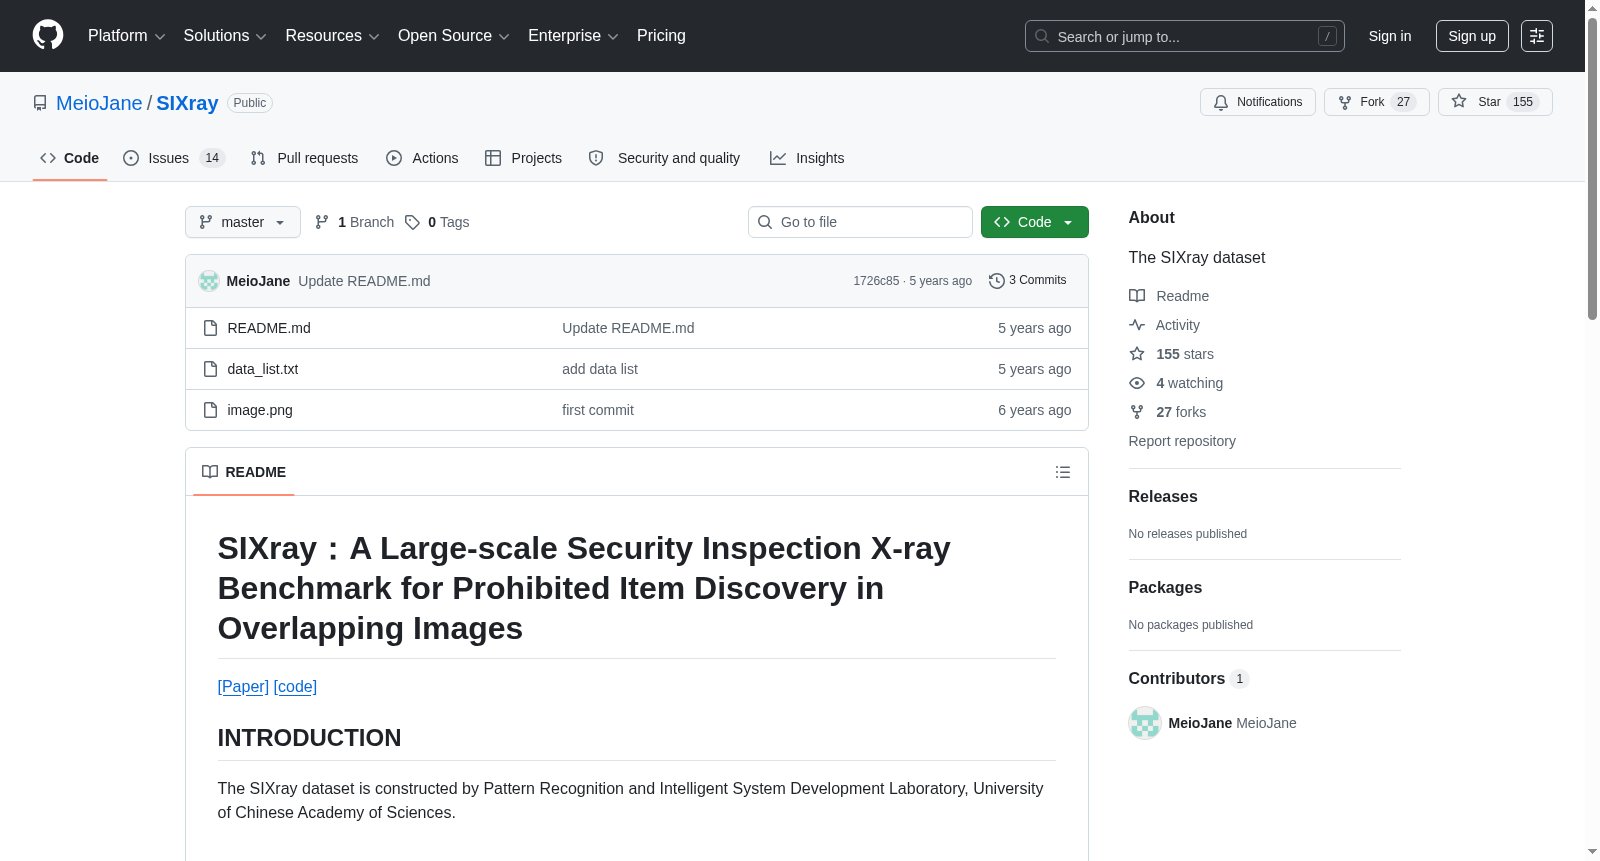Open the MeioJane owner link

99,103
